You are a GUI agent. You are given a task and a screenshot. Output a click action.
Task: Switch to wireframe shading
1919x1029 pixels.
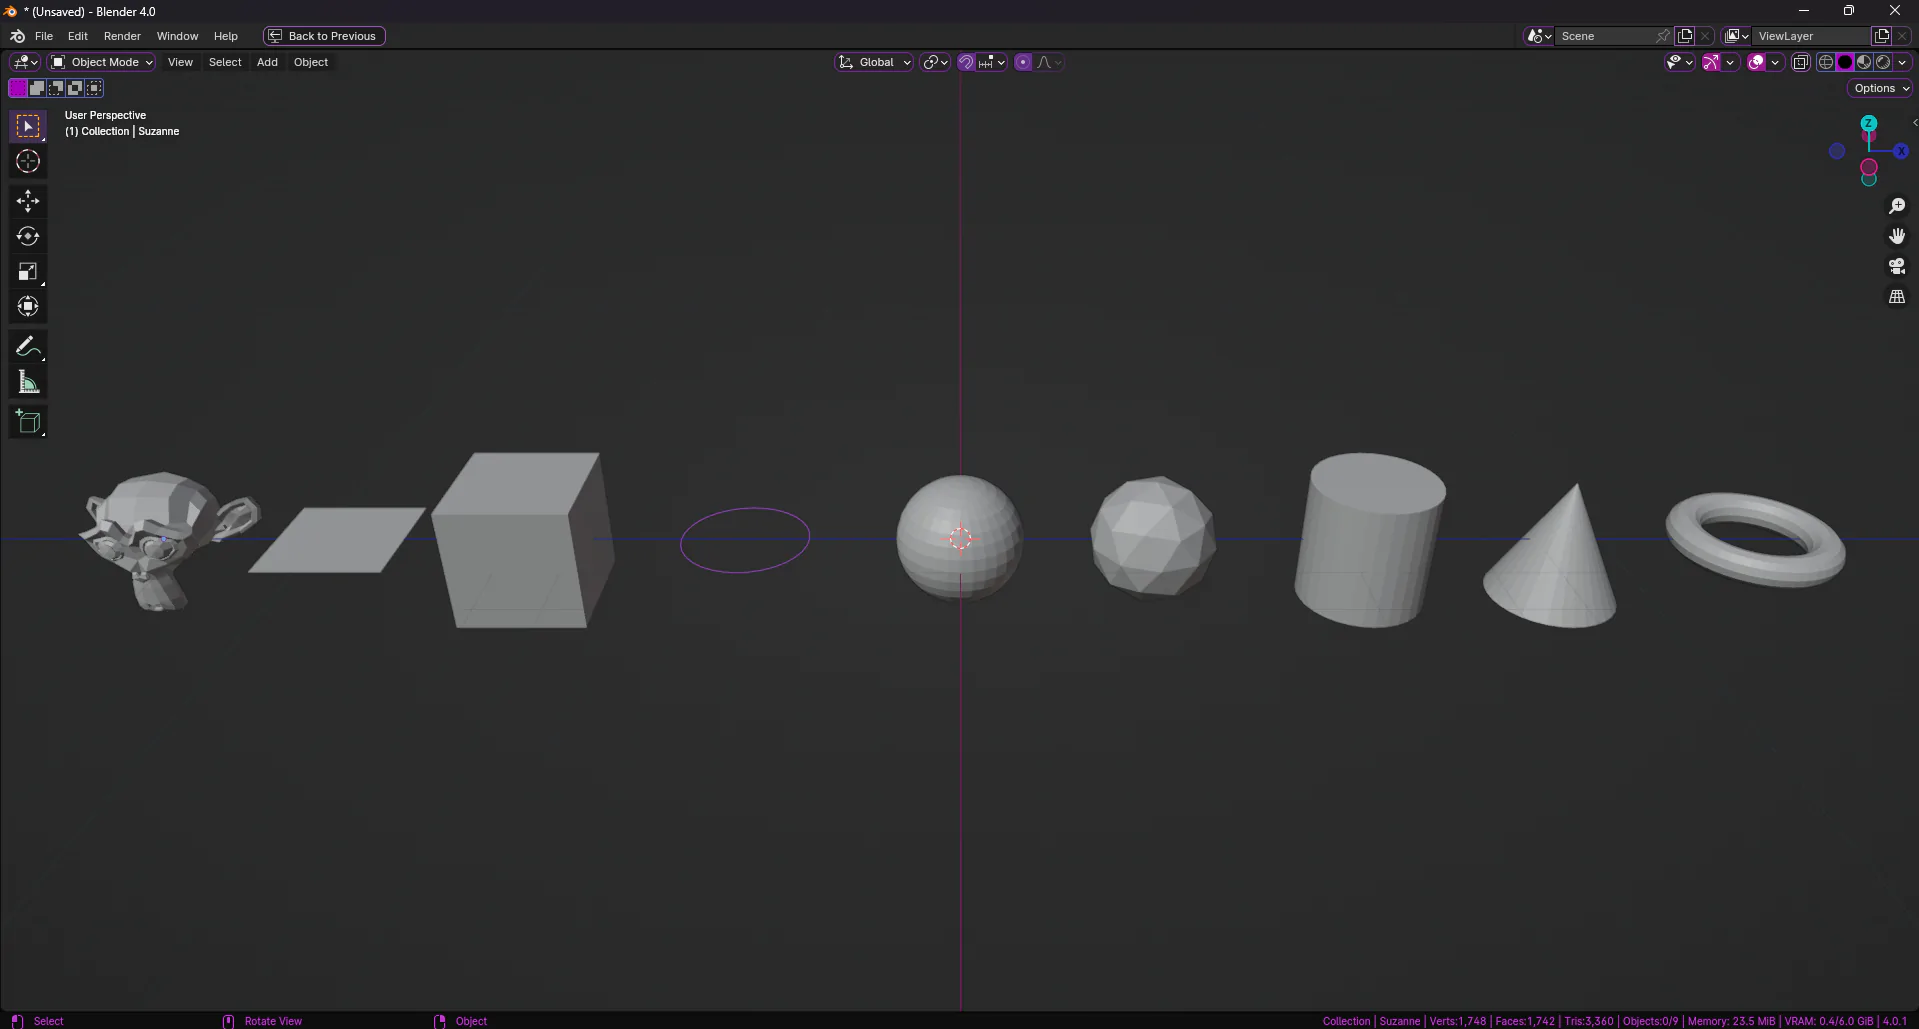tap(1826, 62)
